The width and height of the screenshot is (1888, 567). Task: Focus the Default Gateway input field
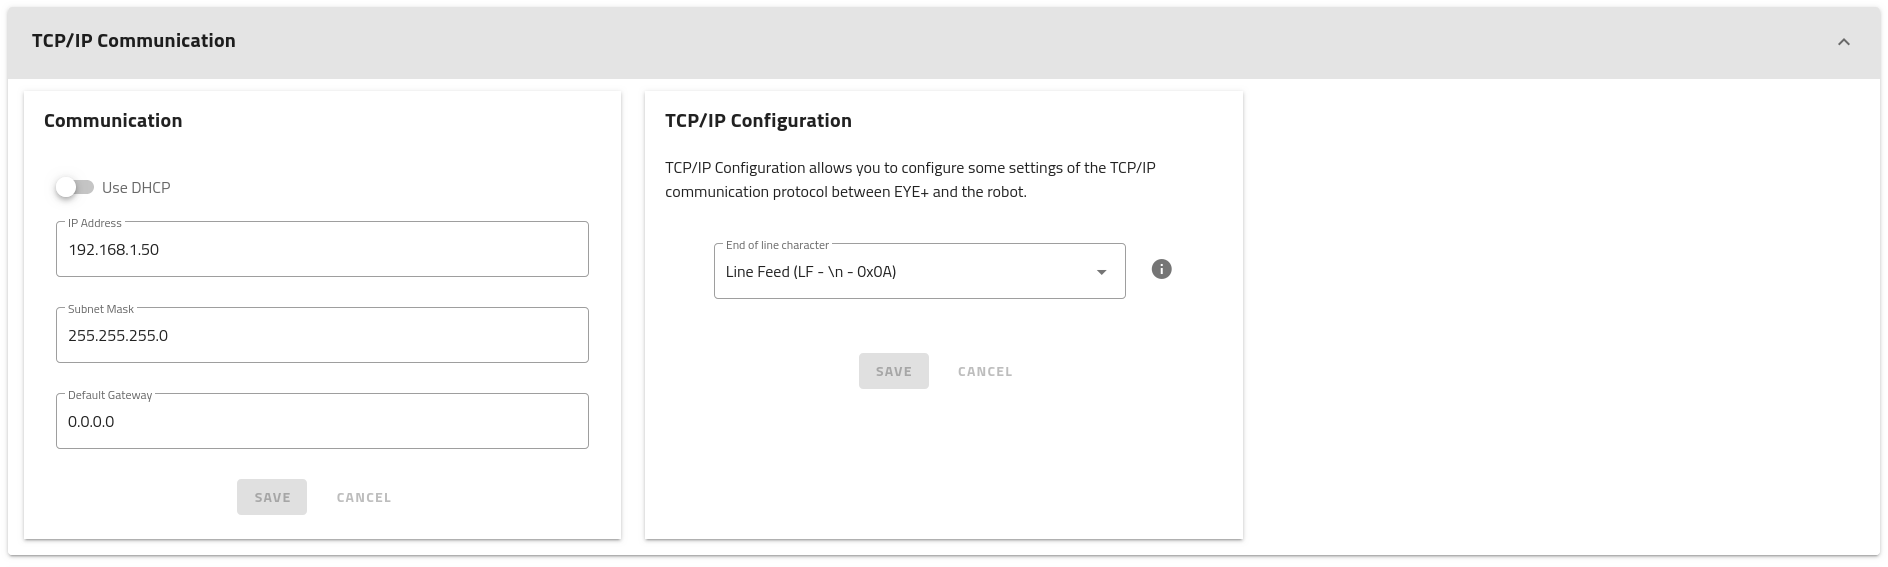tap(322, 422)
